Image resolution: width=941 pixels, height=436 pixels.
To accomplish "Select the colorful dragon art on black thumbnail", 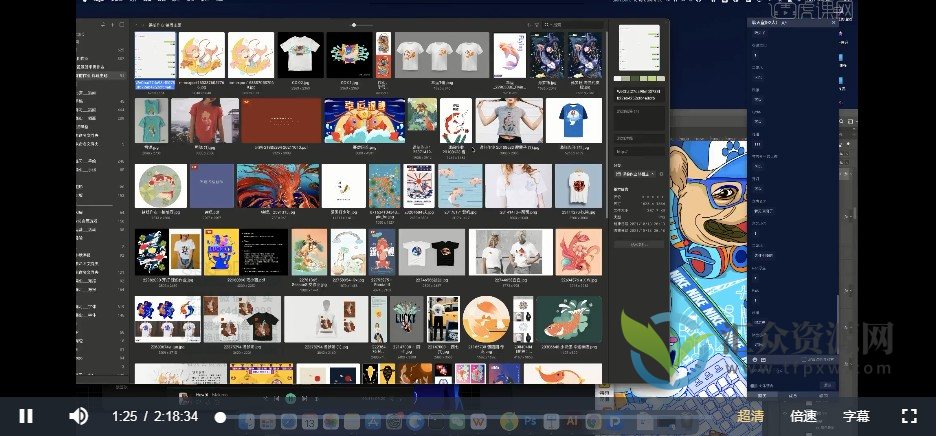I will [x=349, y=55].
